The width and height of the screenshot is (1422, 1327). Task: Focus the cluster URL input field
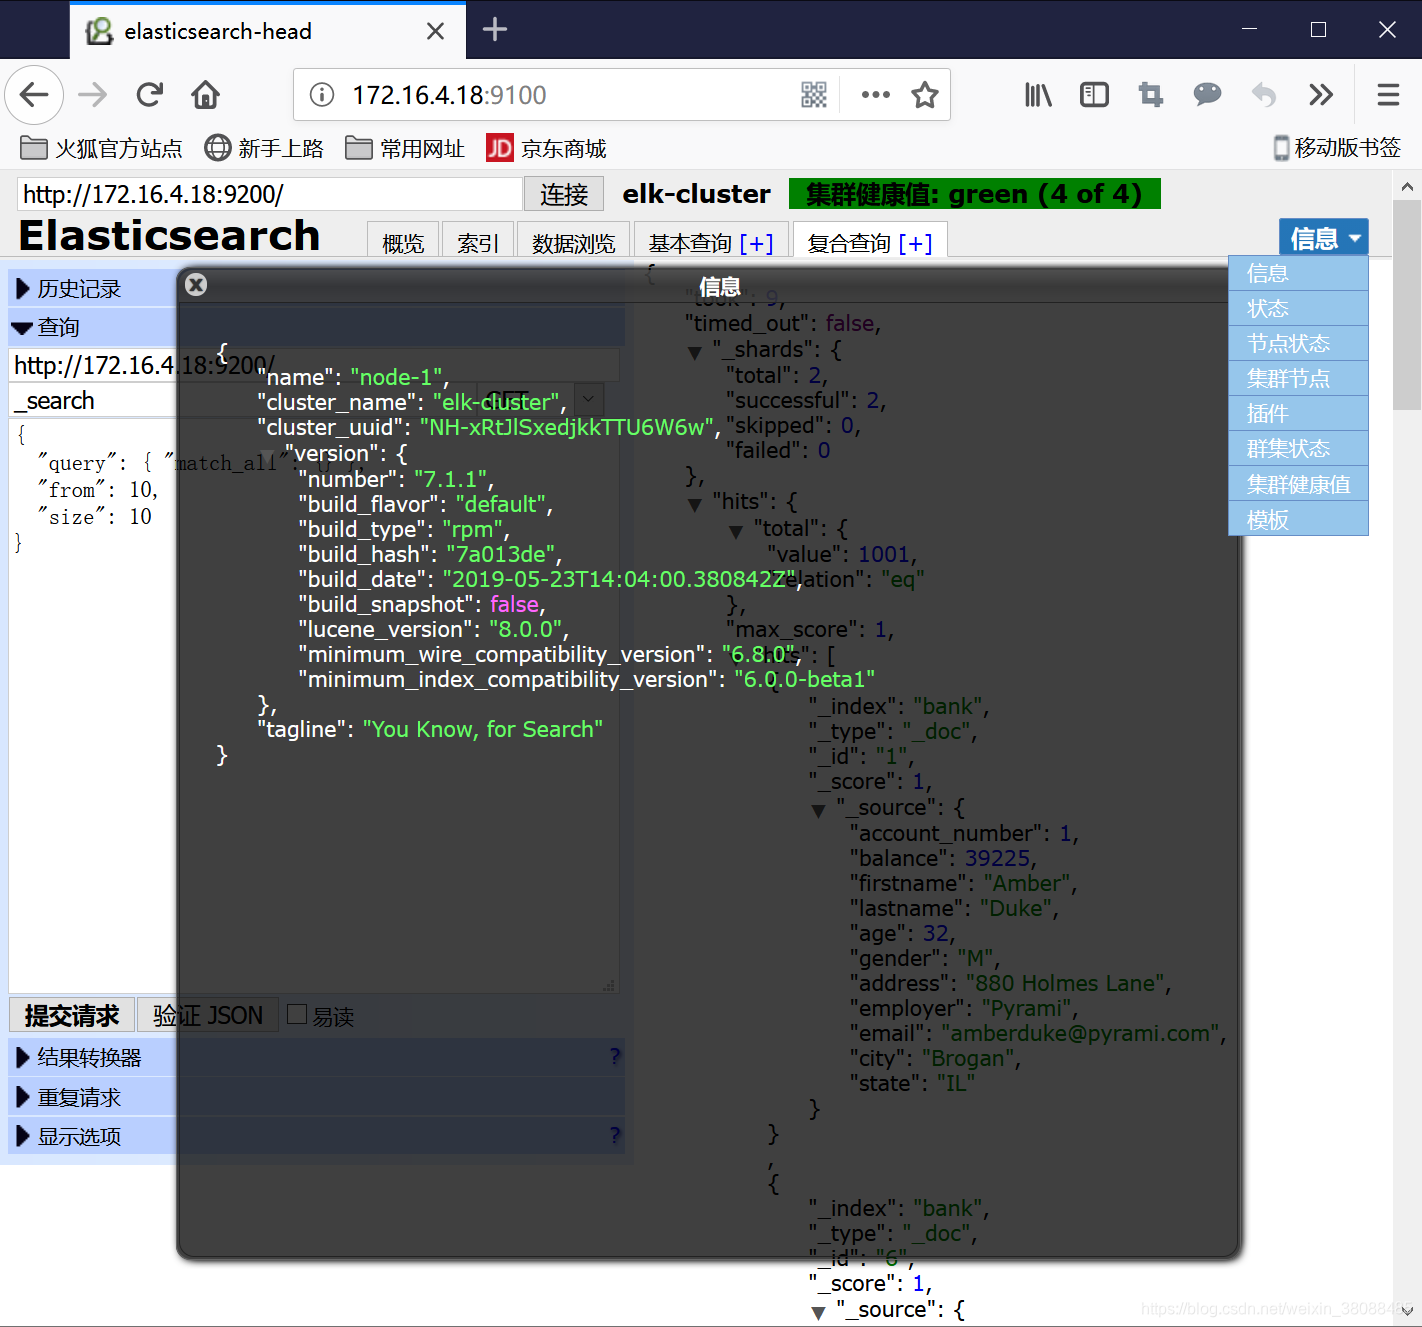point(270,194)
